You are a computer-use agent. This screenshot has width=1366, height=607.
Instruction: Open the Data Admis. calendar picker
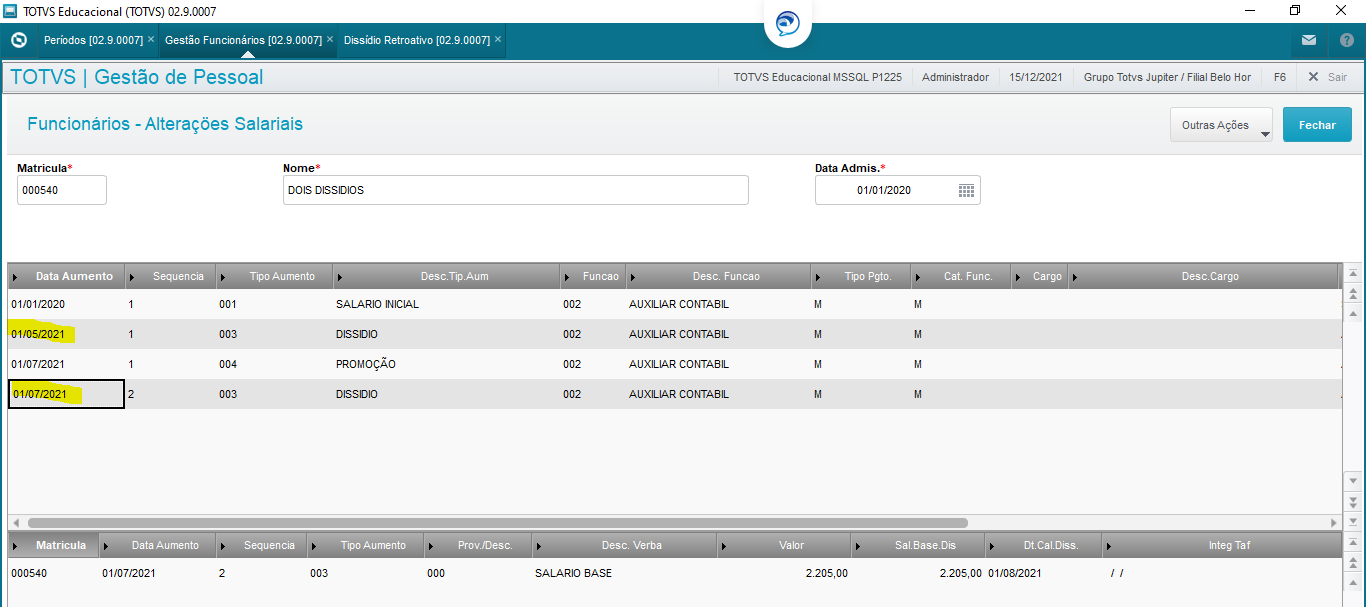tap(966, 190)
